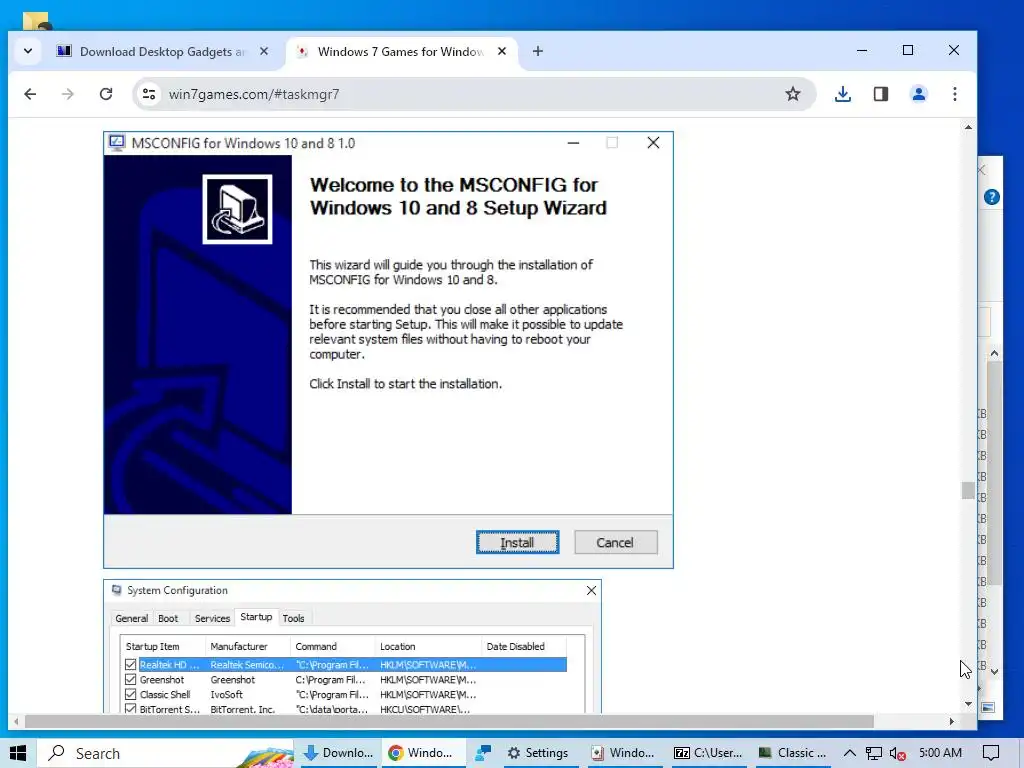Open Chrome three-dot menu

955,94
